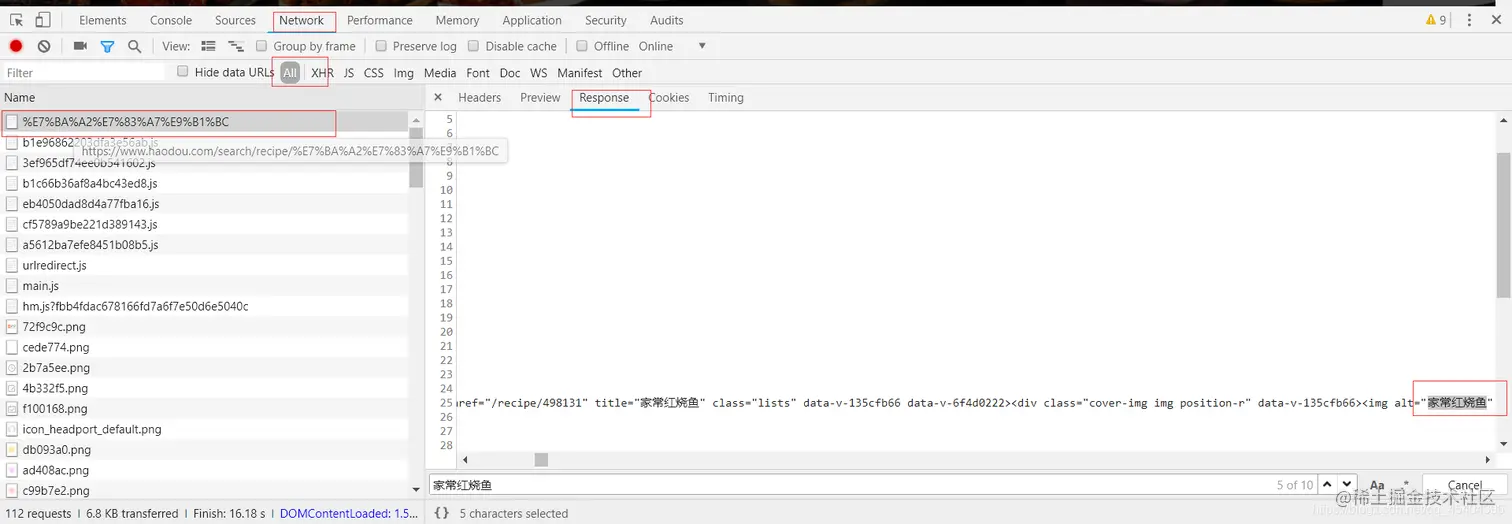Screen dimensions: 1512x524
Task: Click file icon of db093a0.png
Action: (12, 450)
